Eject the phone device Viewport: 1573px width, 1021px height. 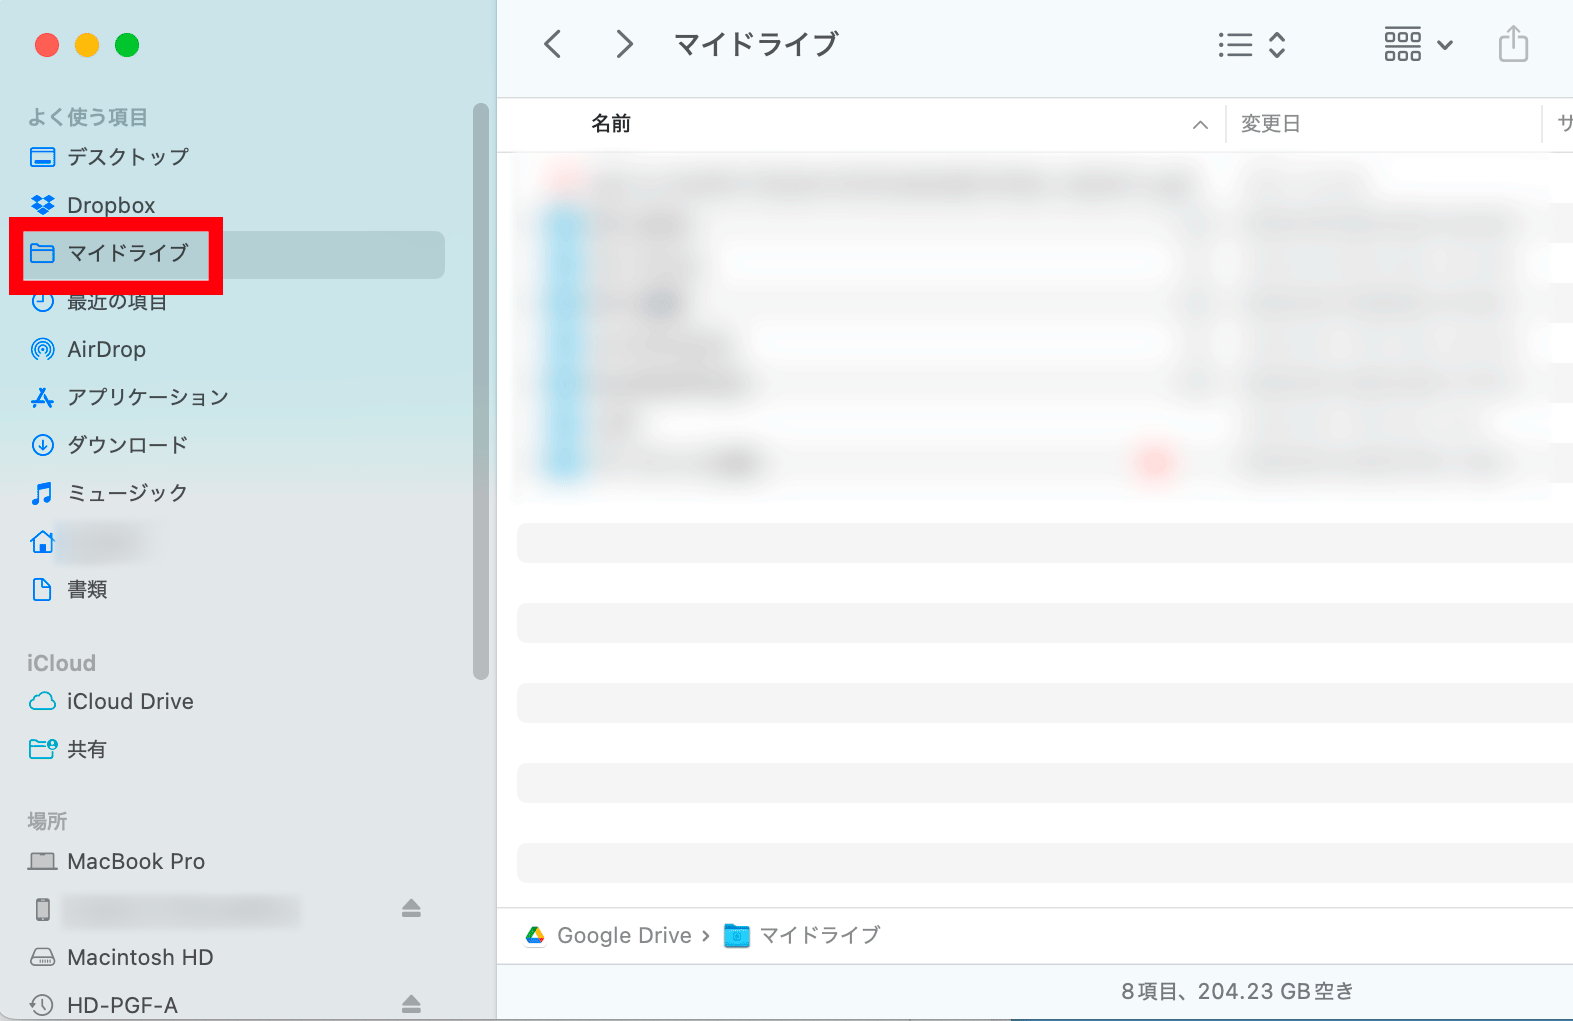(411, 908)
